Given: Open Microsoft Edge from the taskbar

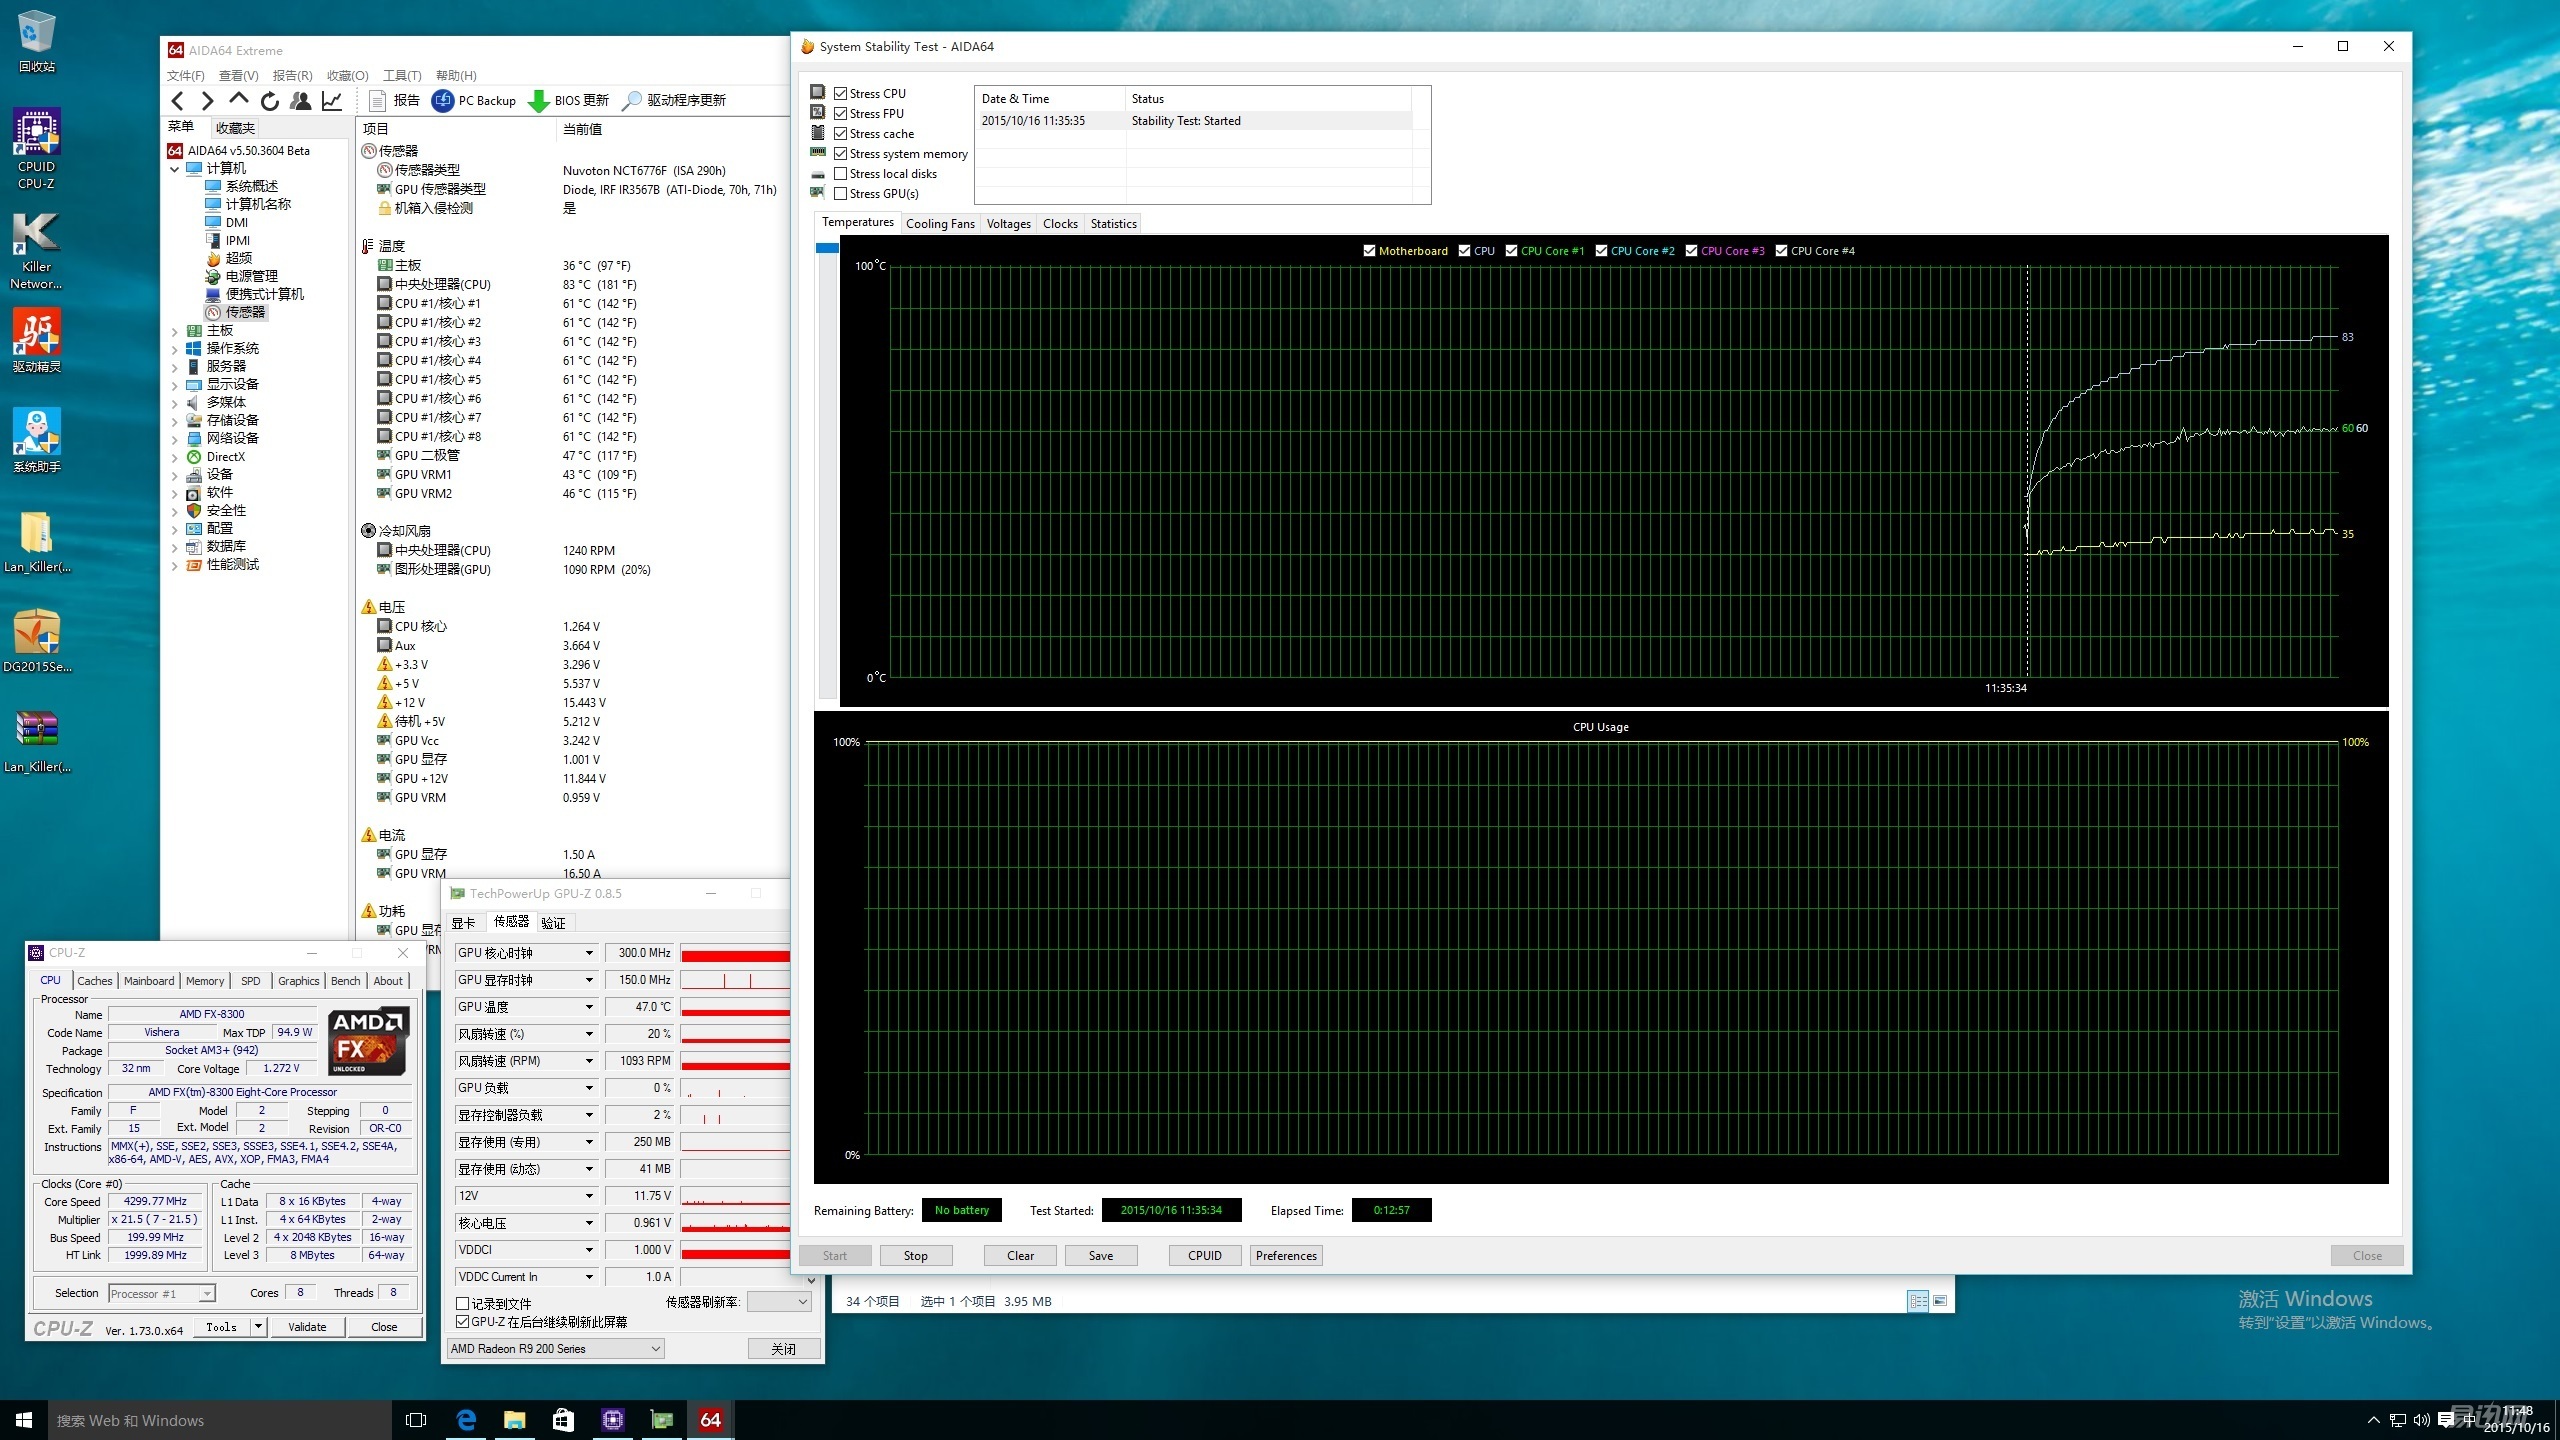Looking at the screenshot, I should pos(466,1419).
